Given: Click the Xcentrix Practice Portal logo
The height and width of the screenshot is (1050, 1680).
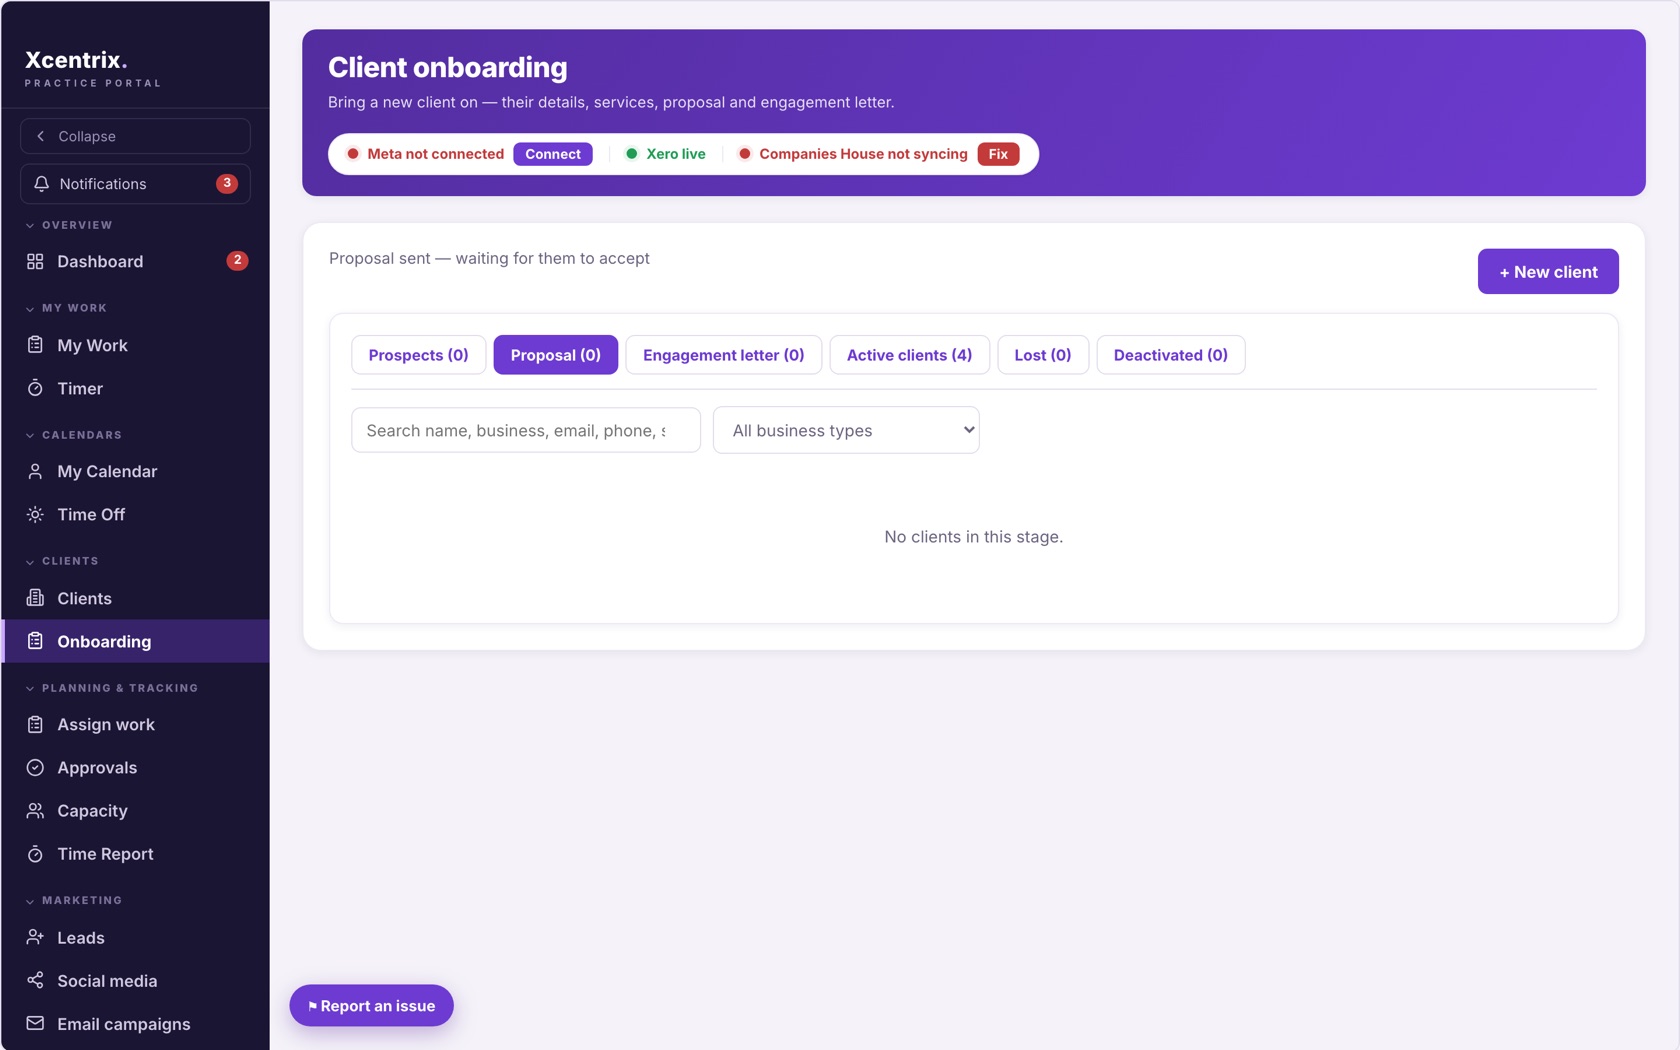Looking at the screenshot, I should (93, 68).
